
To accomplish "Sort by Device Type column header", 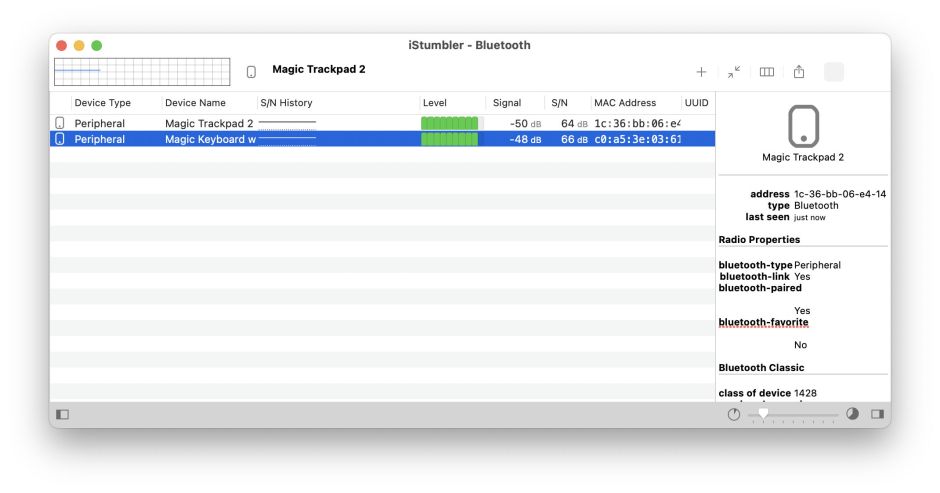I will click(103, 103).
